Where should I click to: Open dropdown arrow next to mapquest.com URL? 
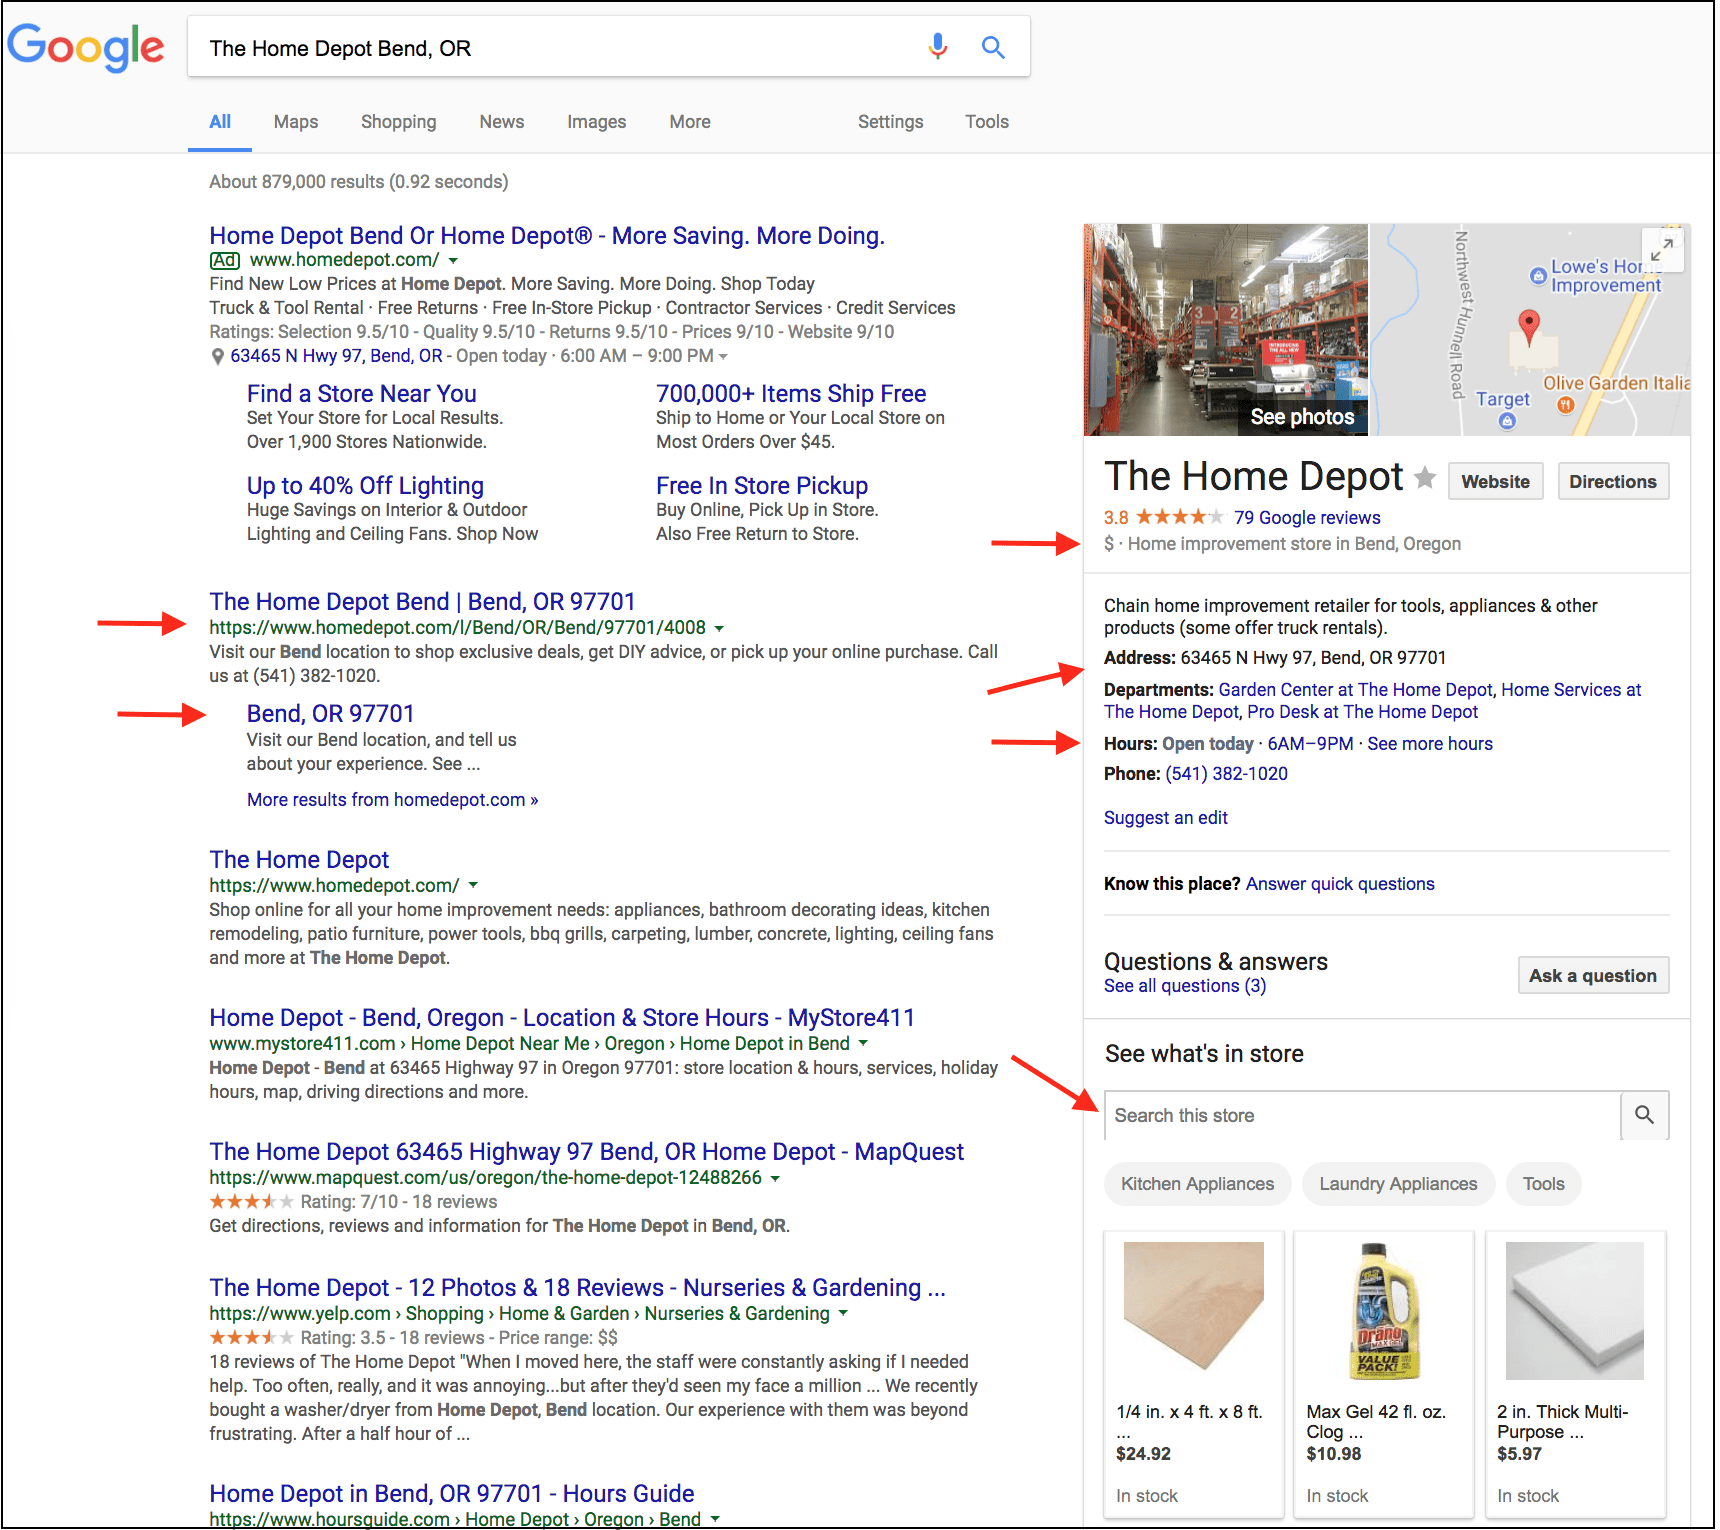coord(775,1179)
